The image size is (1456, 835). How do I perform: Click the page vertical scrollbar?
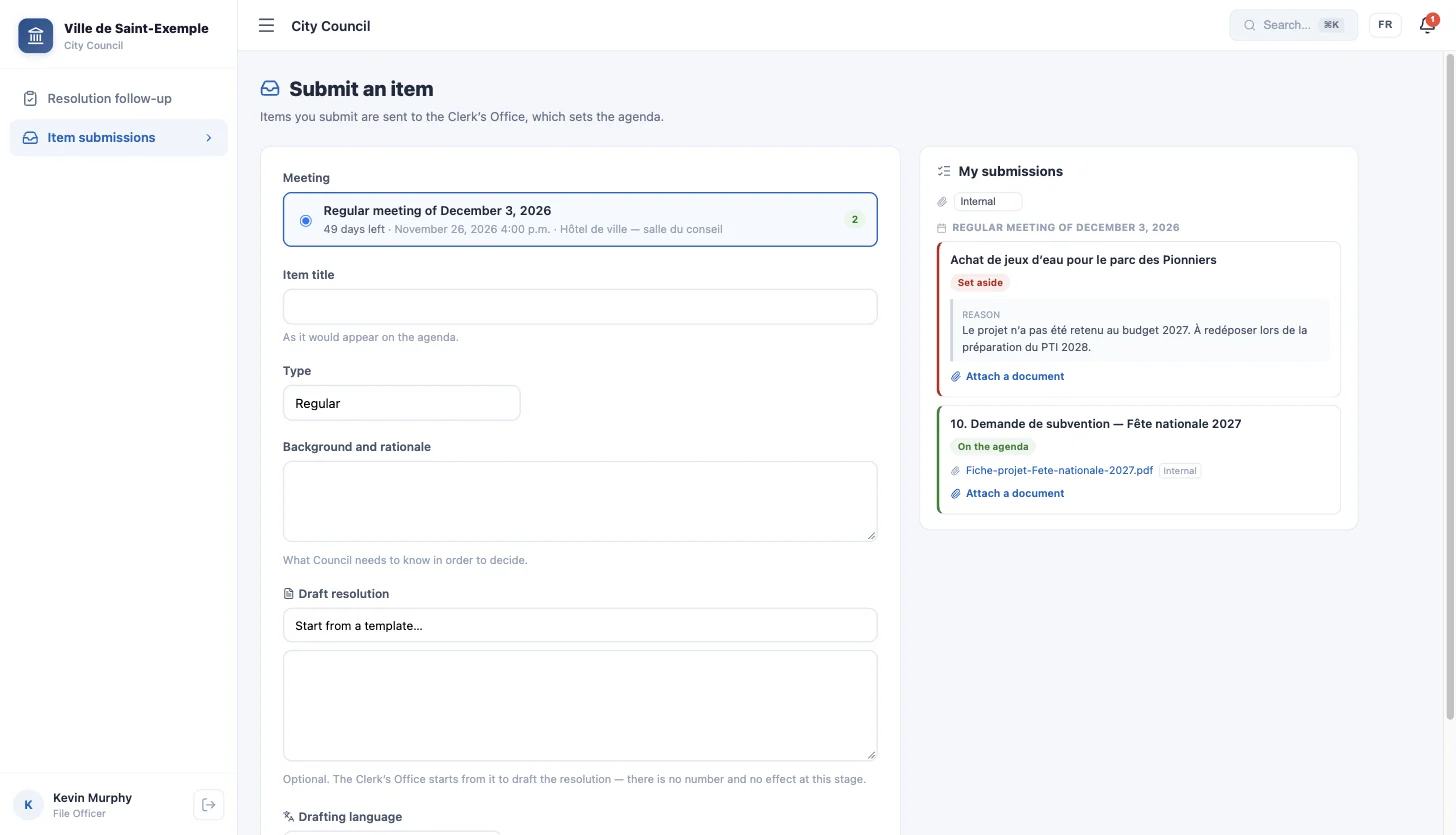[x=1450, y=385]
